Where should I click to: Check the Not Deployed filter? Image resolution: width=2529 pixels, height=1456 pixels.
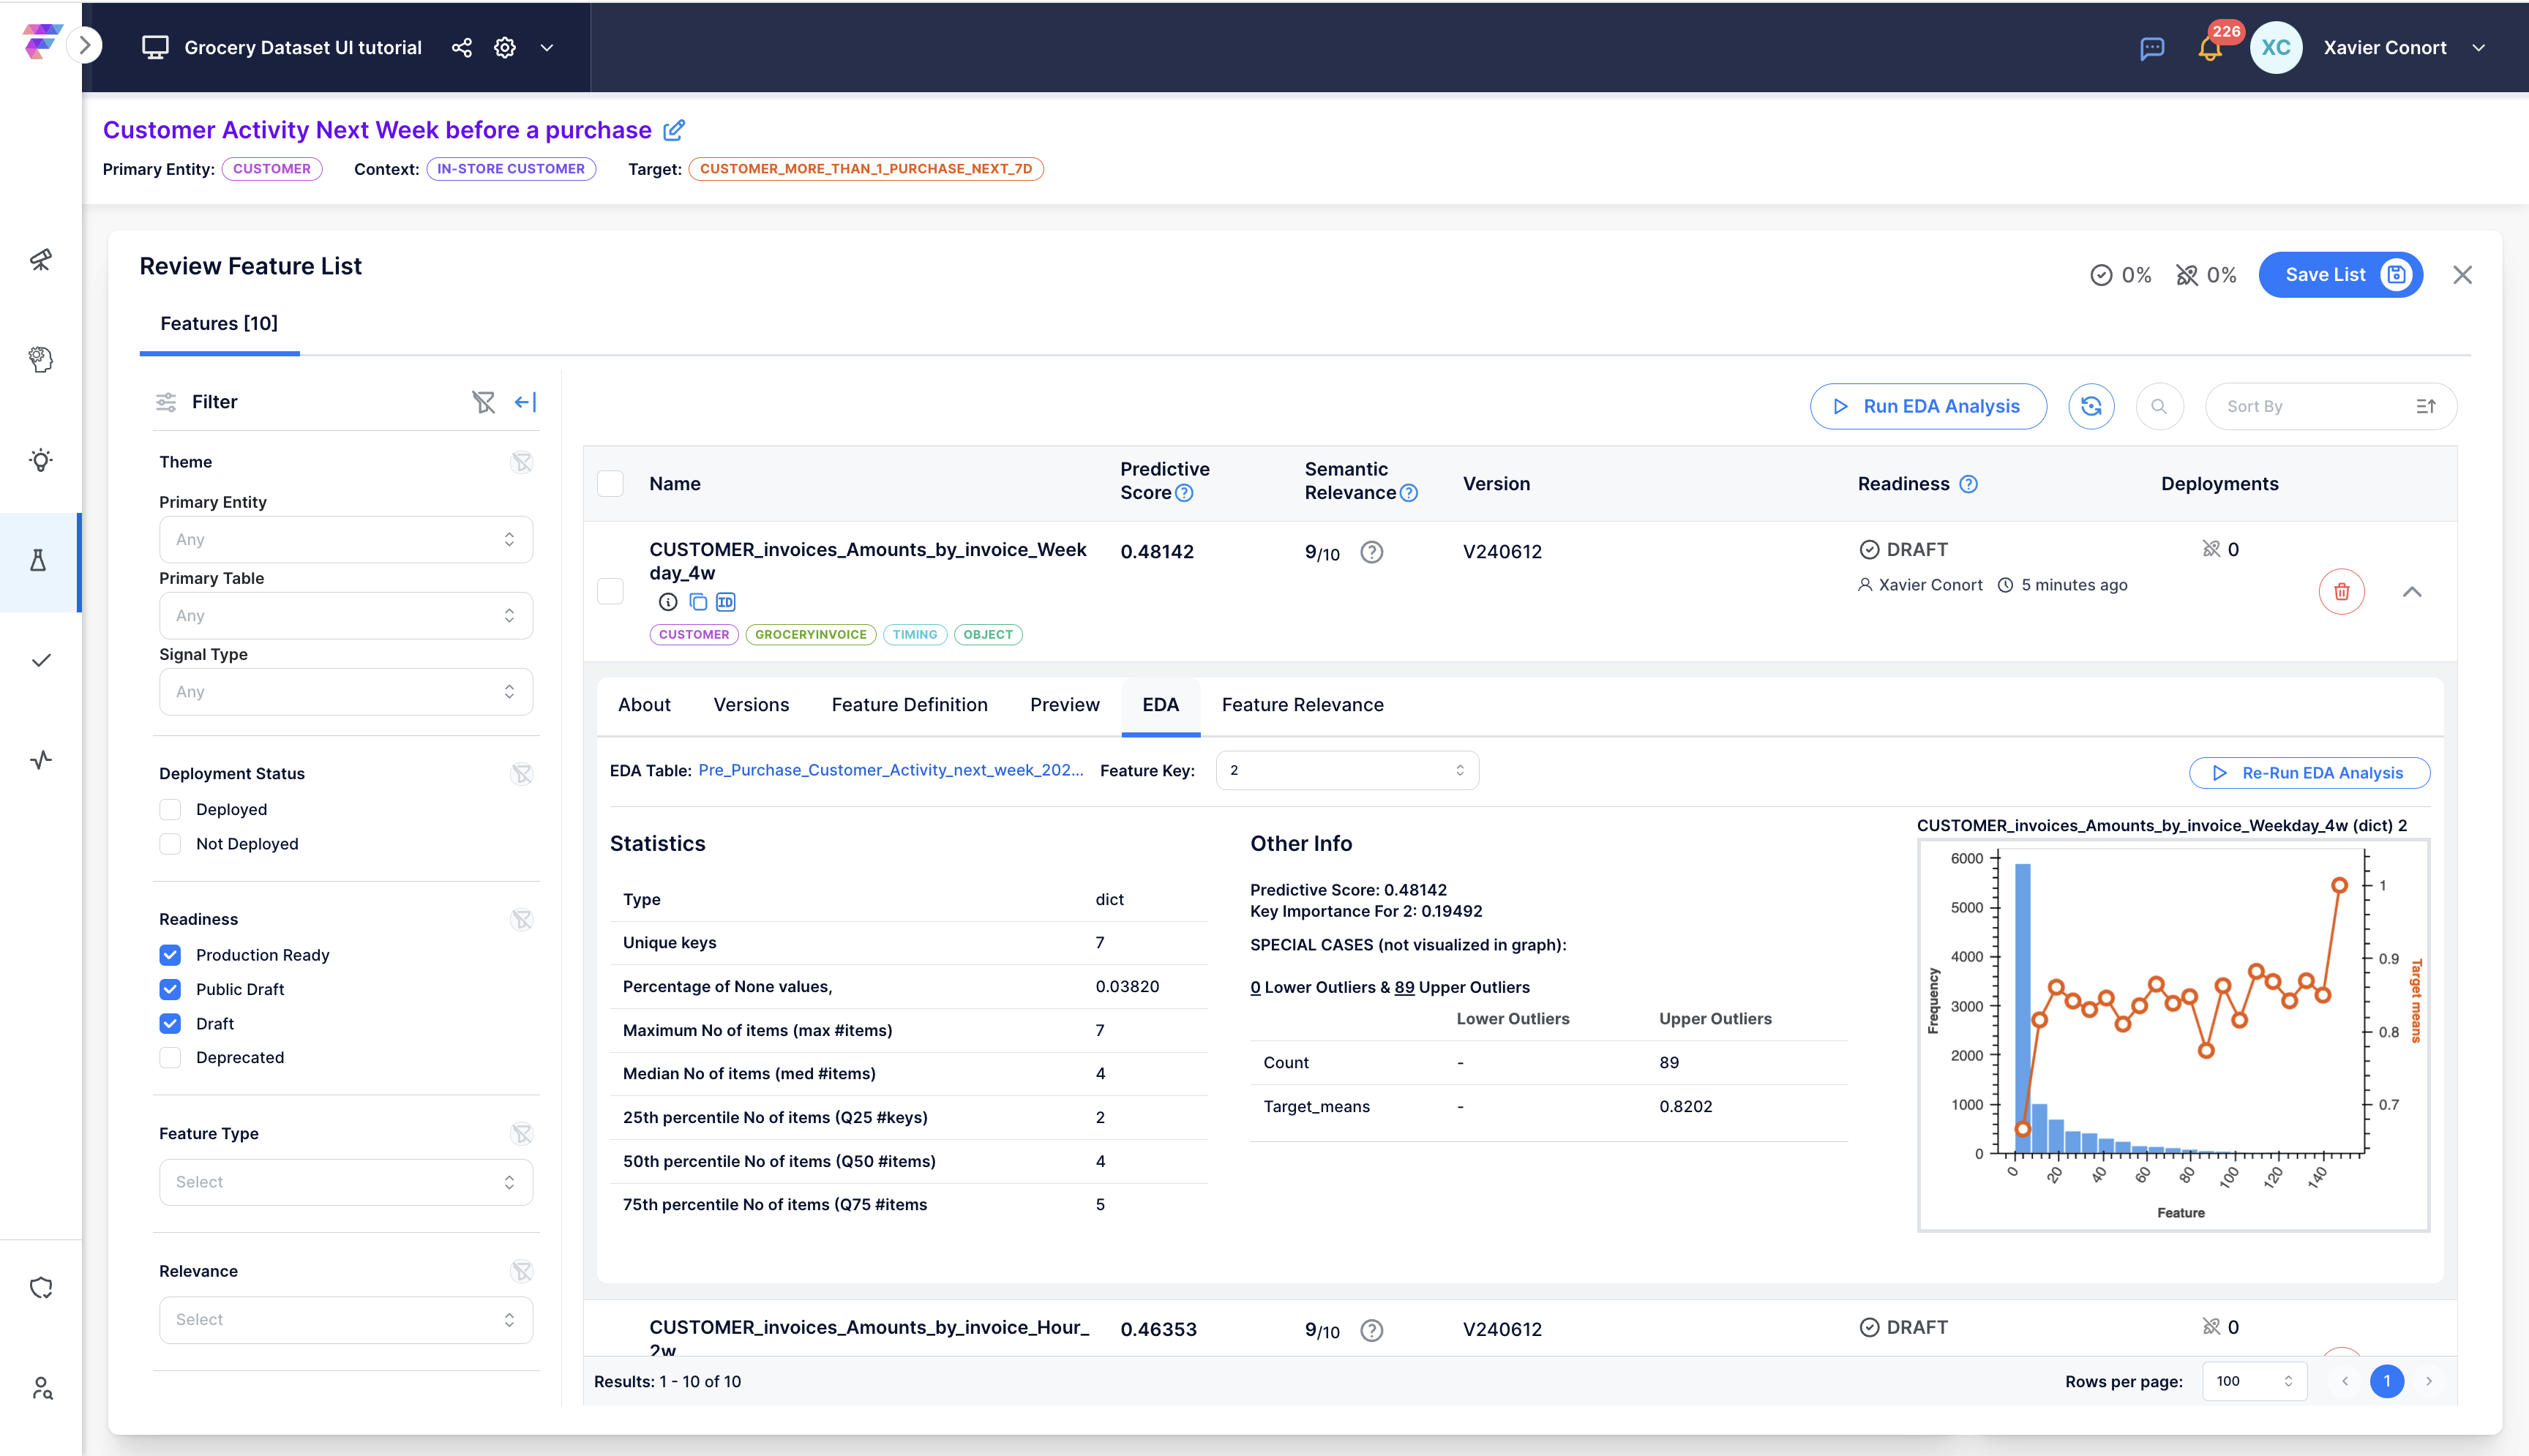click(171, 844)
